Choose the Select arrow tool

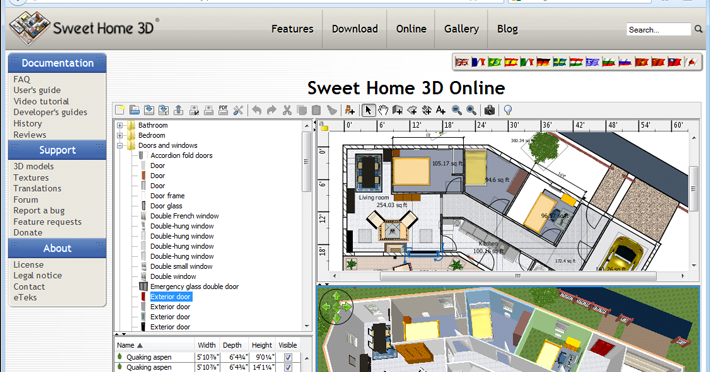[x=368, y=110]
